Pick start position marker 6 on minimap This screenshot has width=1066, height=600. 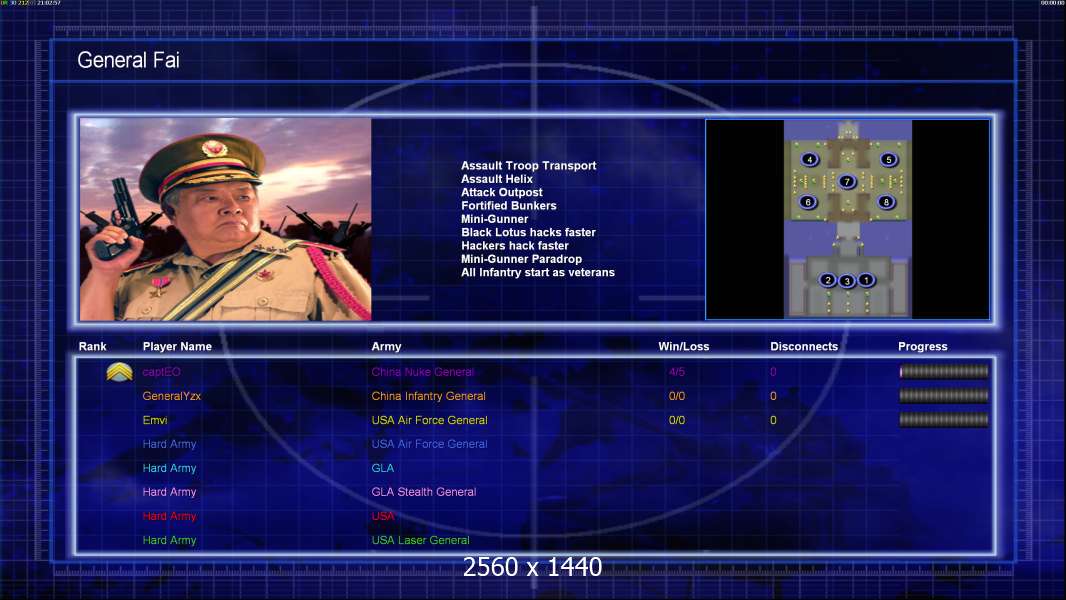808,202
